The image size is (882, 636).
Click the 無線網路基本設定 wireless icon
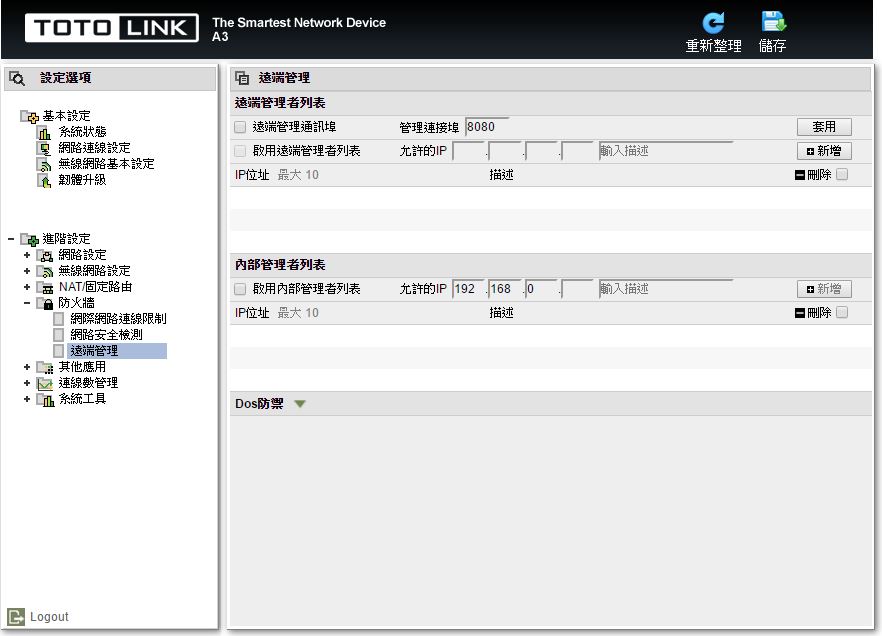pos(44,165)
